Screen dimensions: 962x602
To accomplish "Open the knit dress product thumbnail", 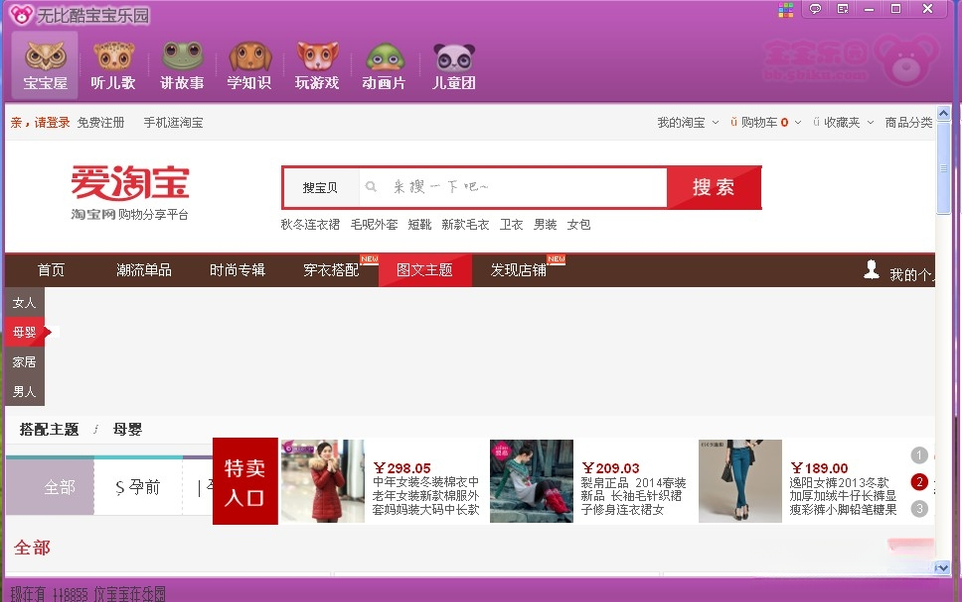I will tap(531, 481).
